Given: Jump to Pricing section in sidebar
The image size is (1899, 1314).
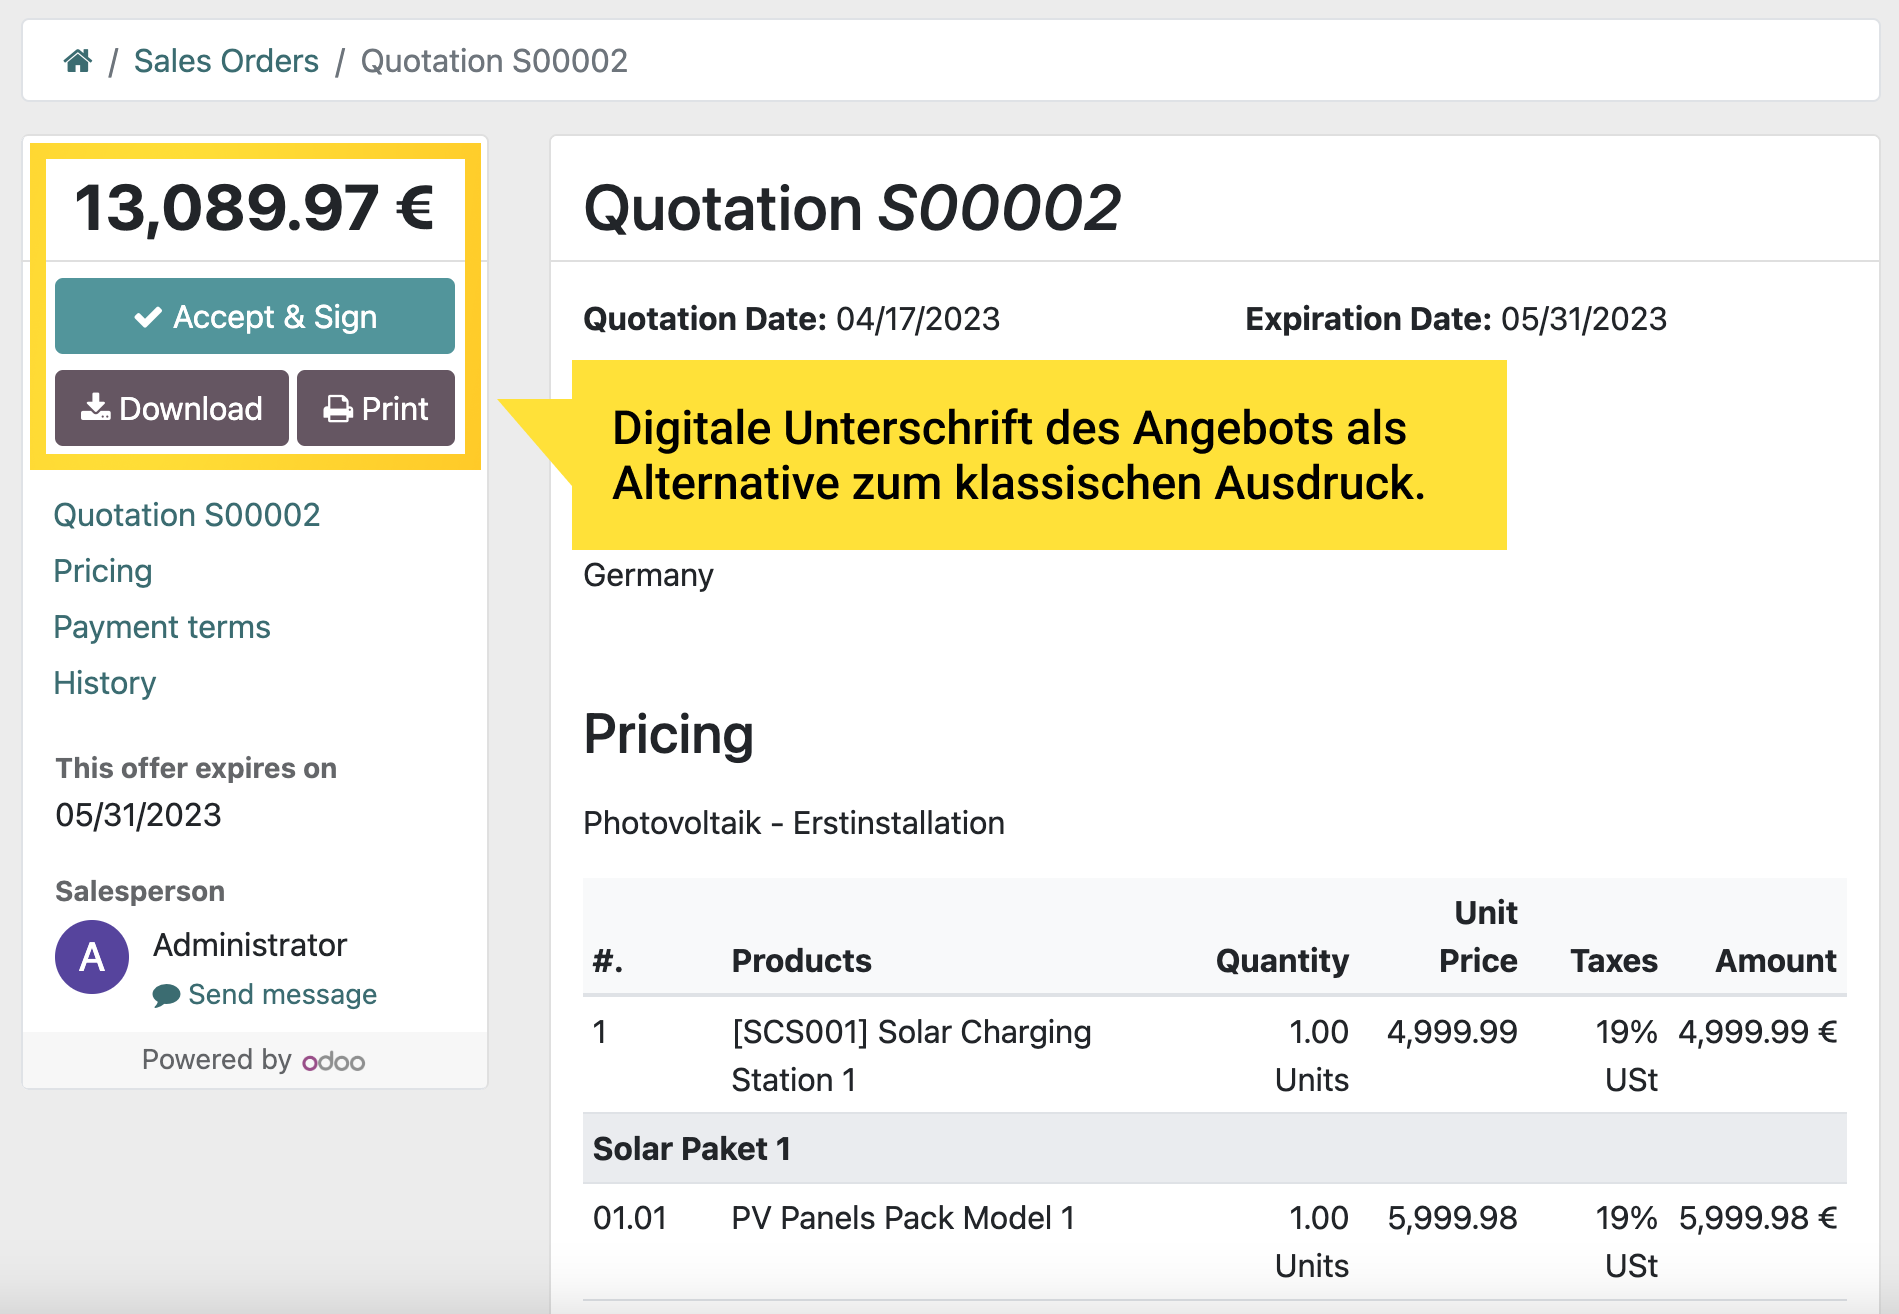Looking at the screenshot, I should tap(103, 571).
